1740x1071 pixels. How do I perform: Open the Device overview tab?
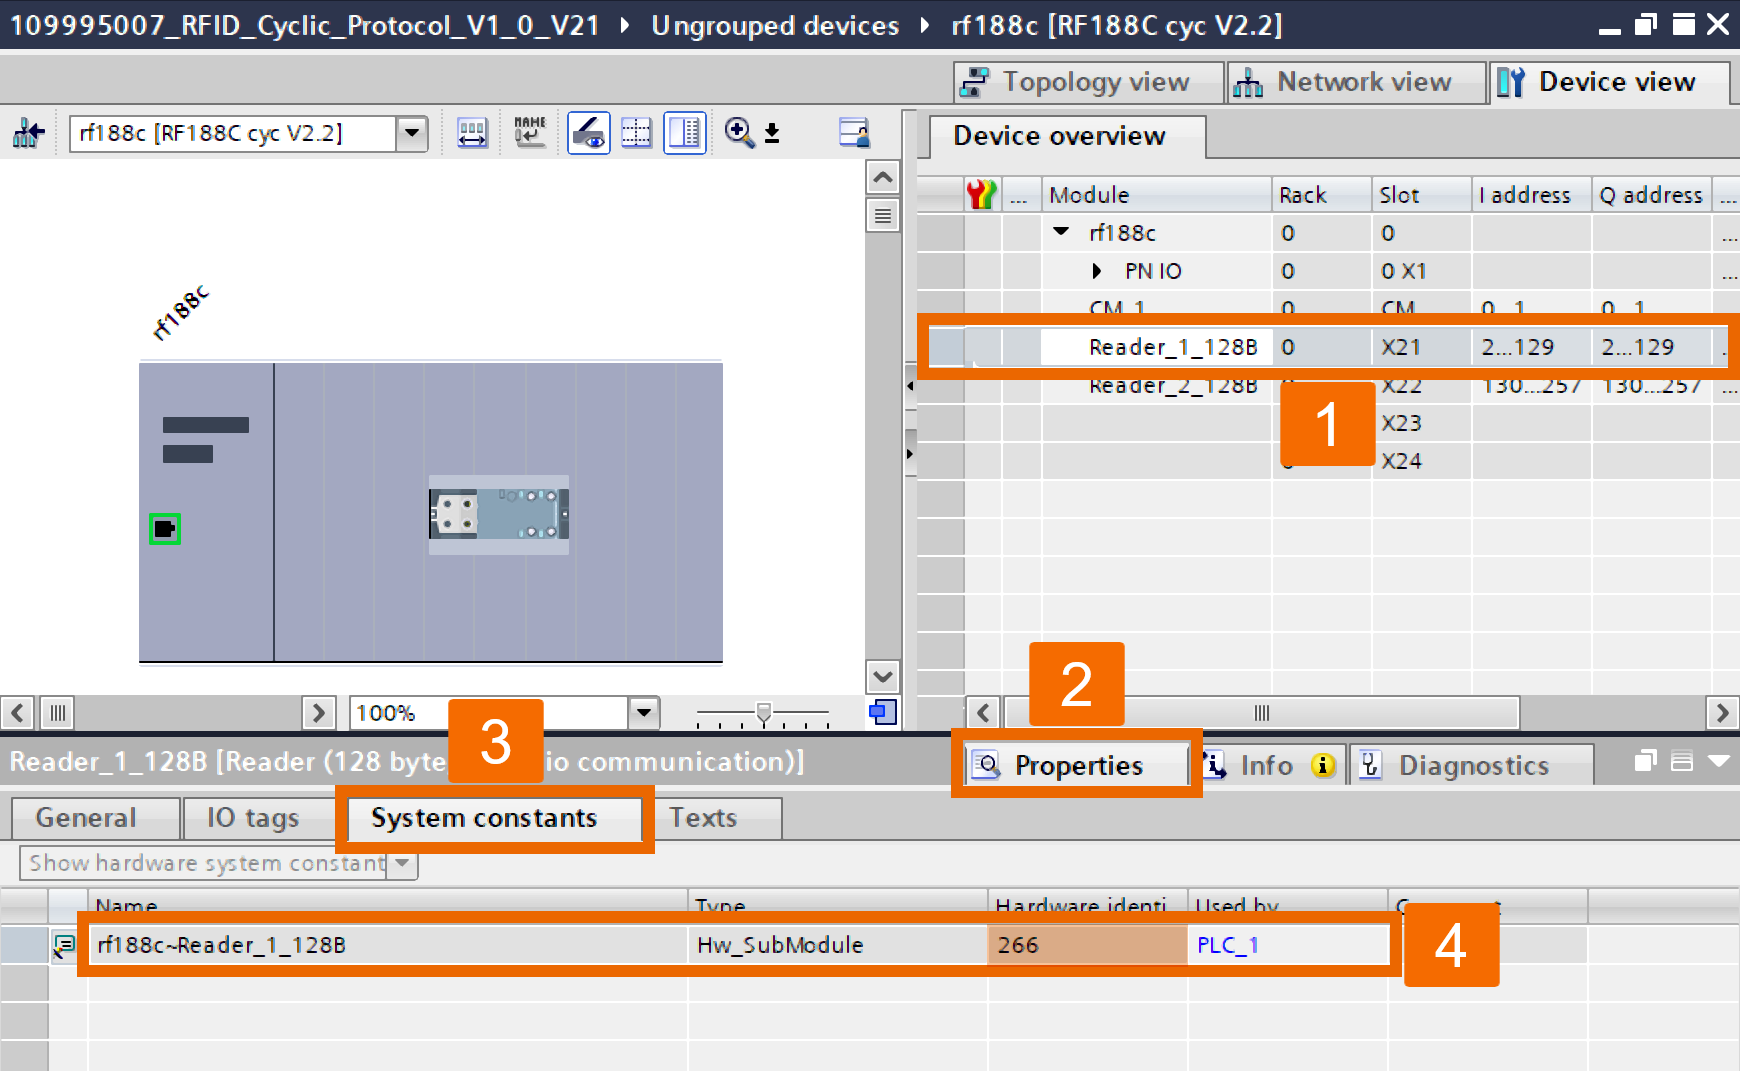click(x=1067, y=136)
